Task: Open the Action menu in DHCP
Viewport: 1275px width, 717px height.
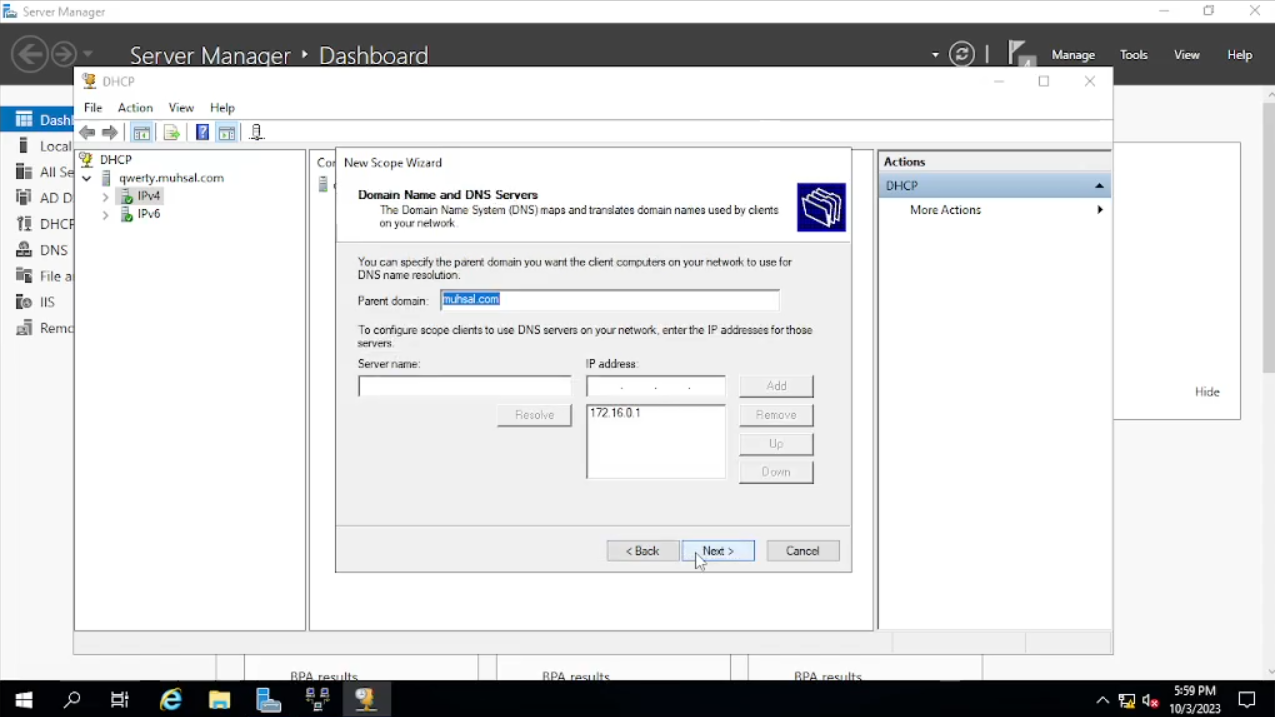Action: (x=135, y=108)
